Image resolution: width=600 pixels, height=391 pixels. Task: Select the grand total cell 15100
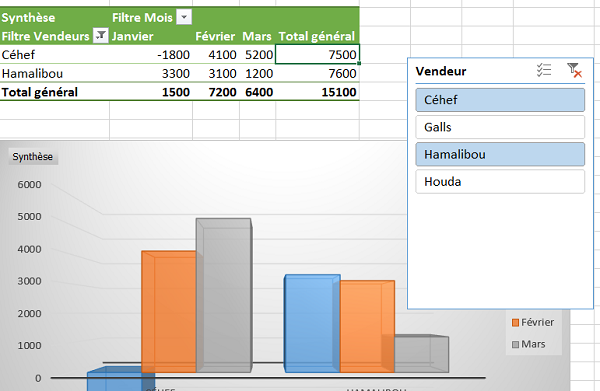coord(317,92)
